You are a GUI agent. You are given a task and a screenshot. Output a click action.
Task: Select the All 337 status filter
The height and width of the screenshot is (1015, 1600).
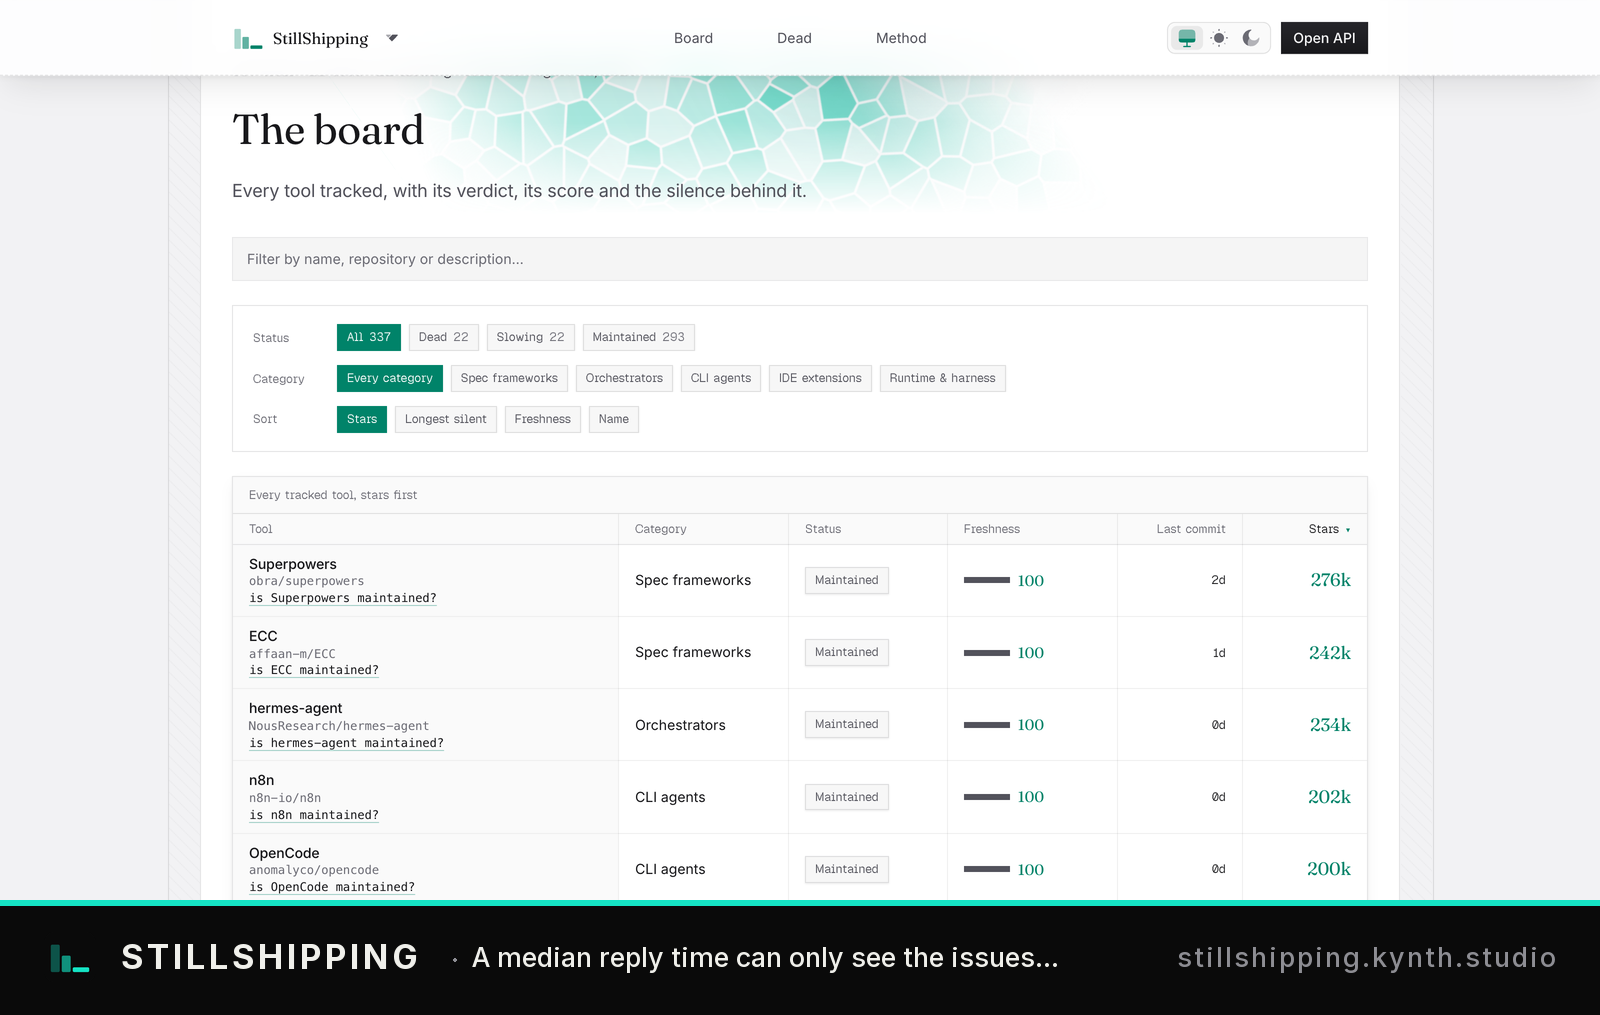(x=369, y=337)
